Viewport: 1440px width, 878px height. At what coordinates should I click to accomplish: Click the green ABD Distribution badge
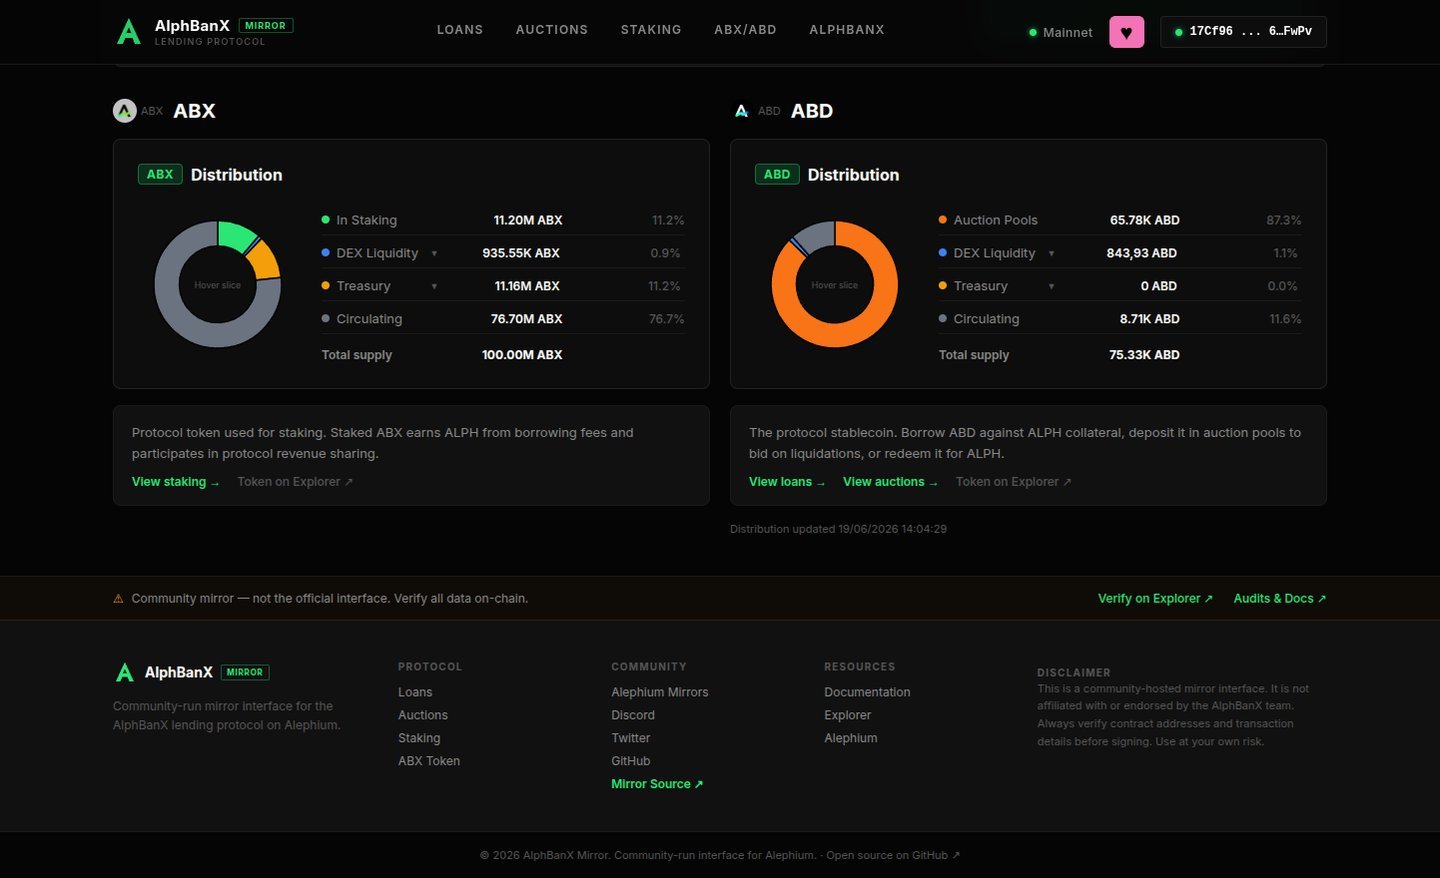(x=777, y=174)
